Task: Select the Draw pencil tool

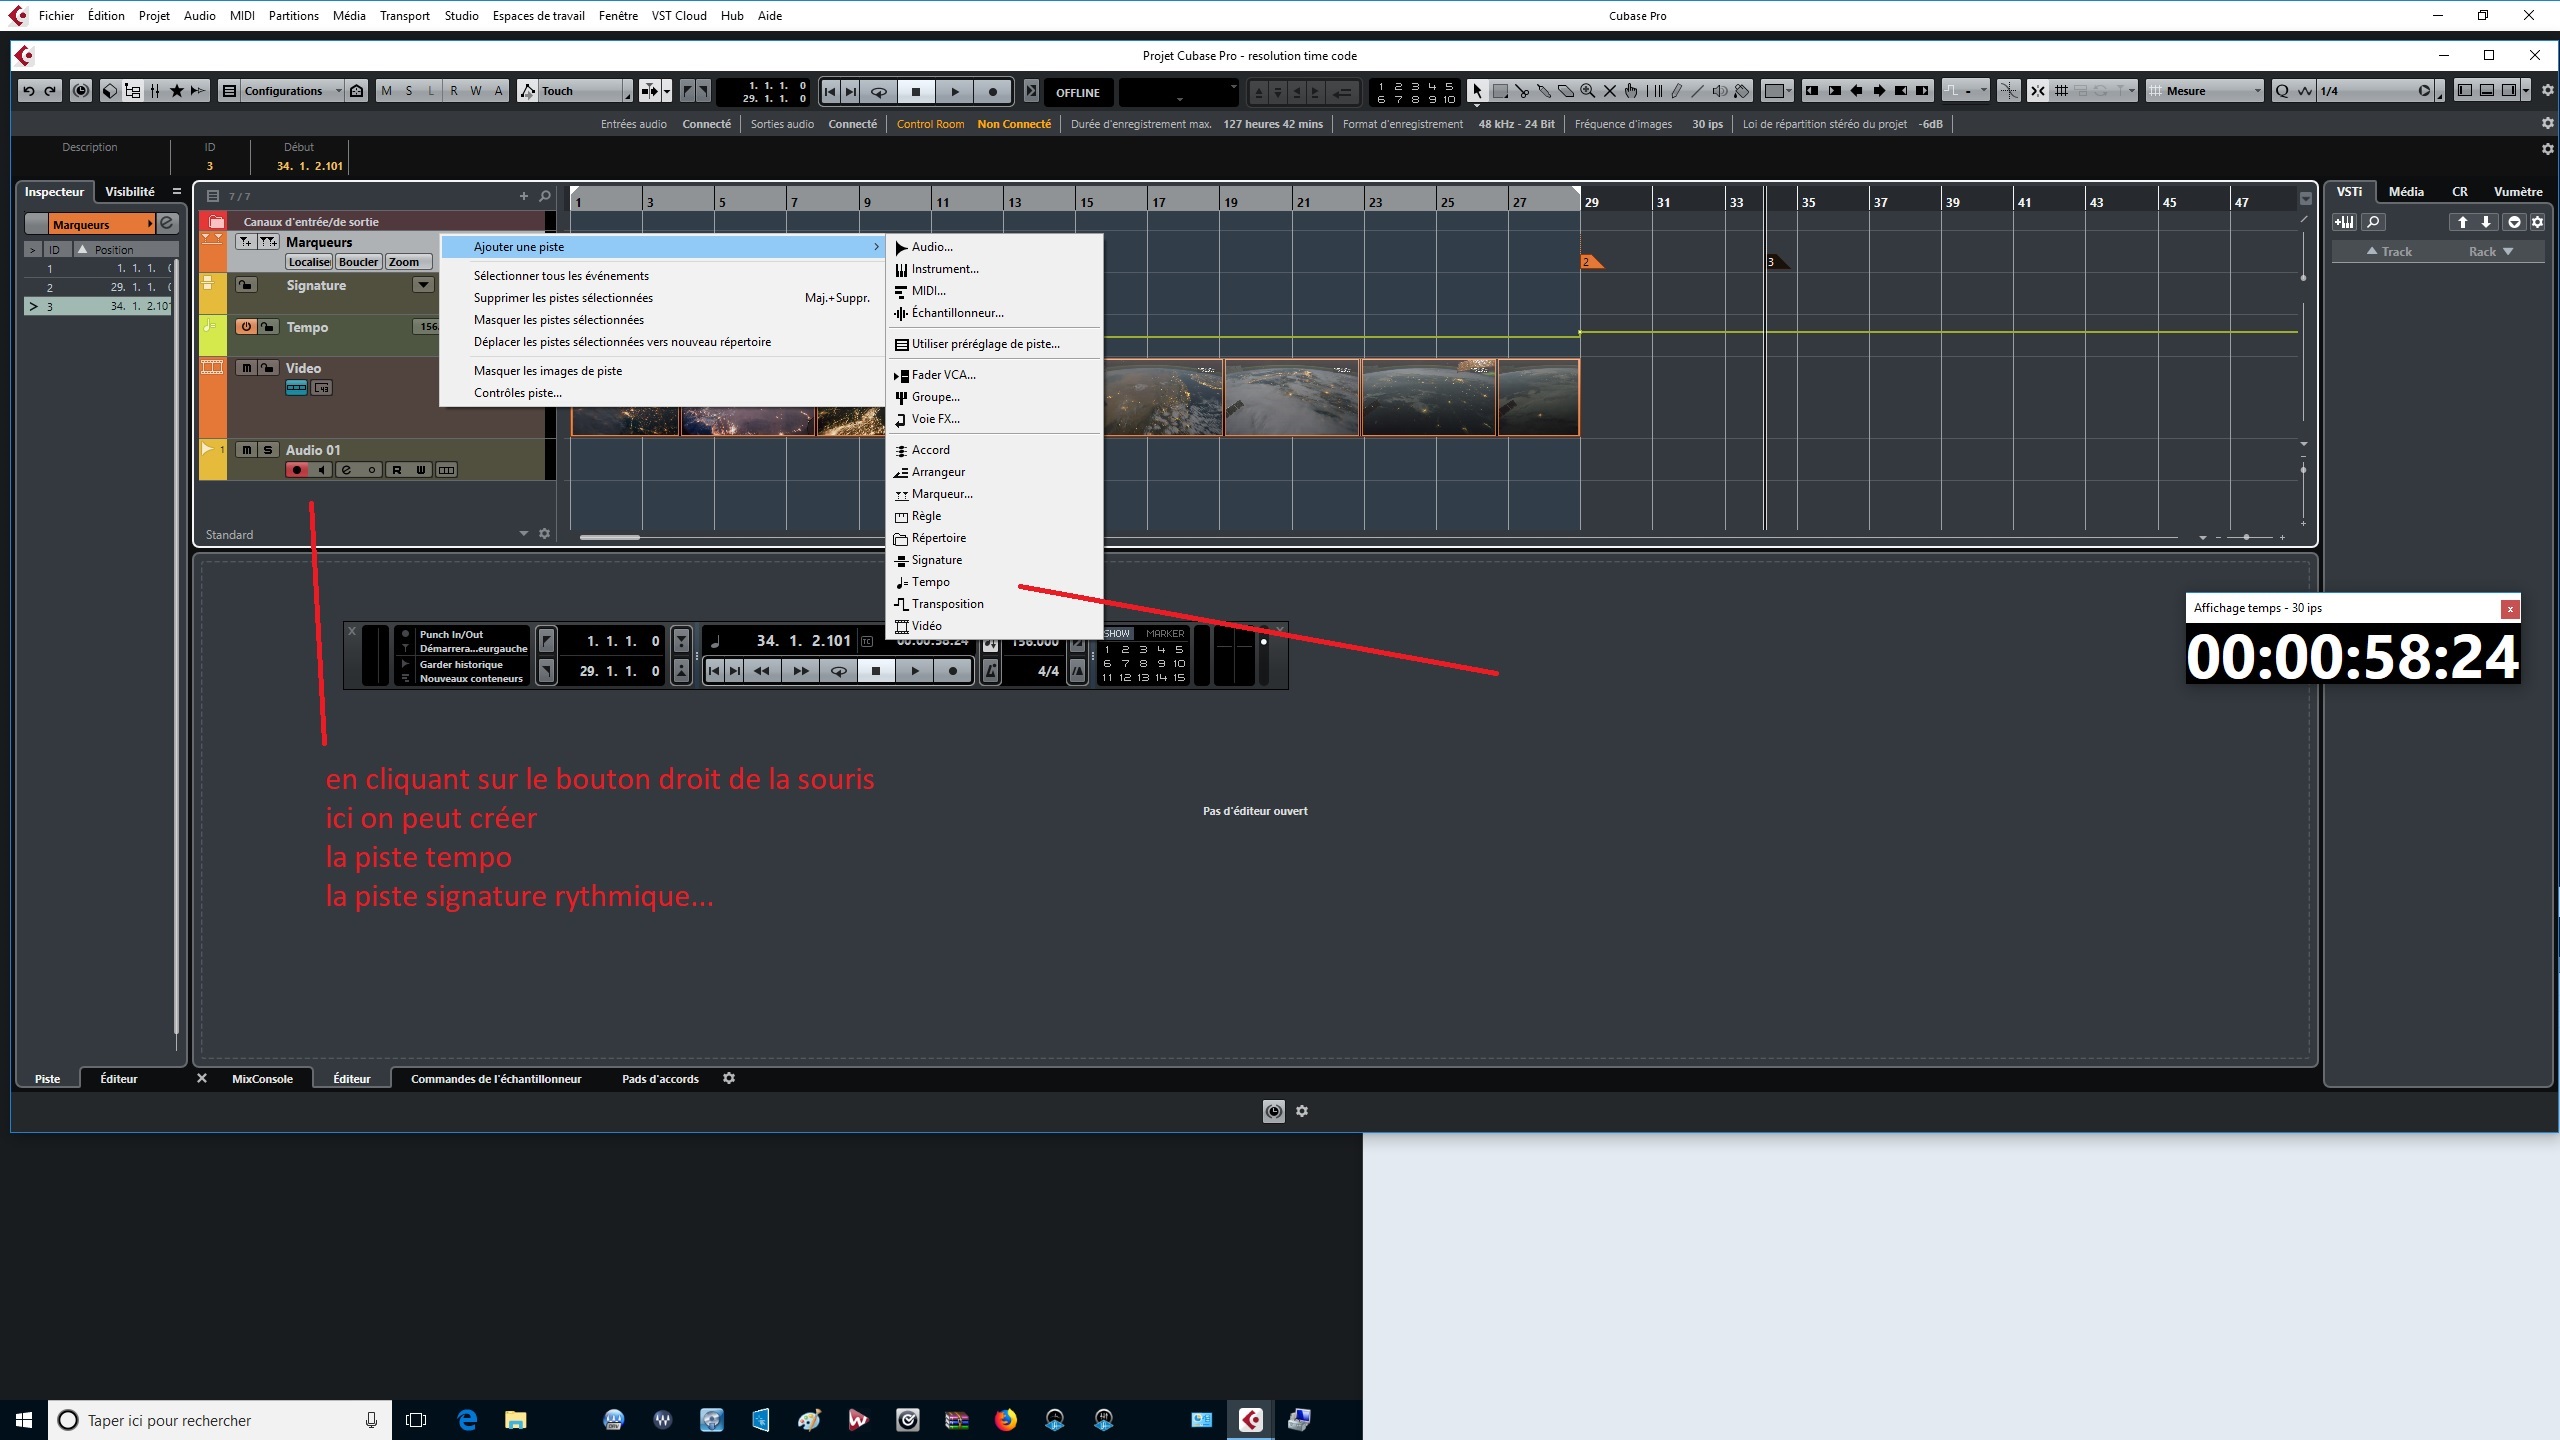Action: point(1677,91)
